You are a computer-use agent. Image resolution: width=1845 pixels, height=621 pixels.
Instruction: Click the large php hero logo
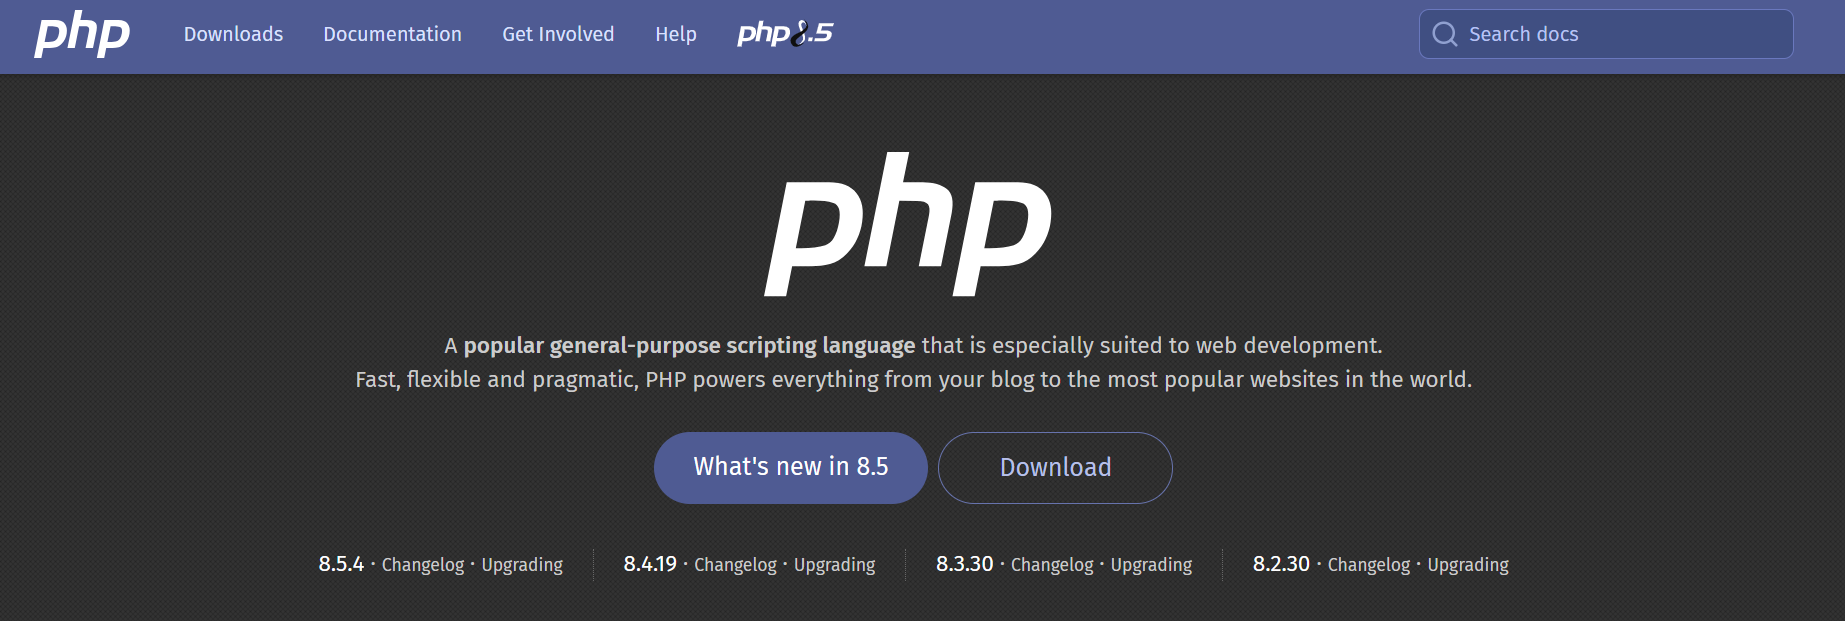point(908,225)
